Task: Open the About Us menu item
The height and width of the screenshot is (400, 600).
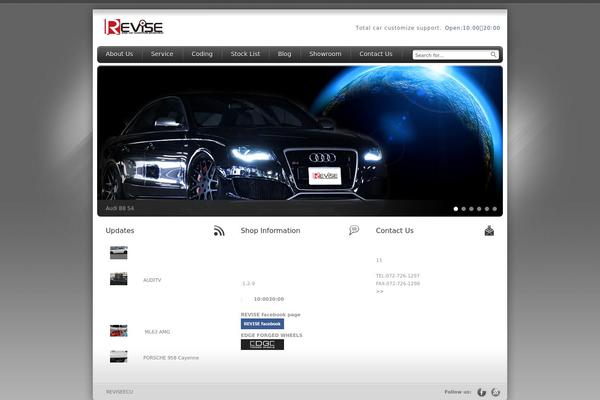Action: point(119,54)
